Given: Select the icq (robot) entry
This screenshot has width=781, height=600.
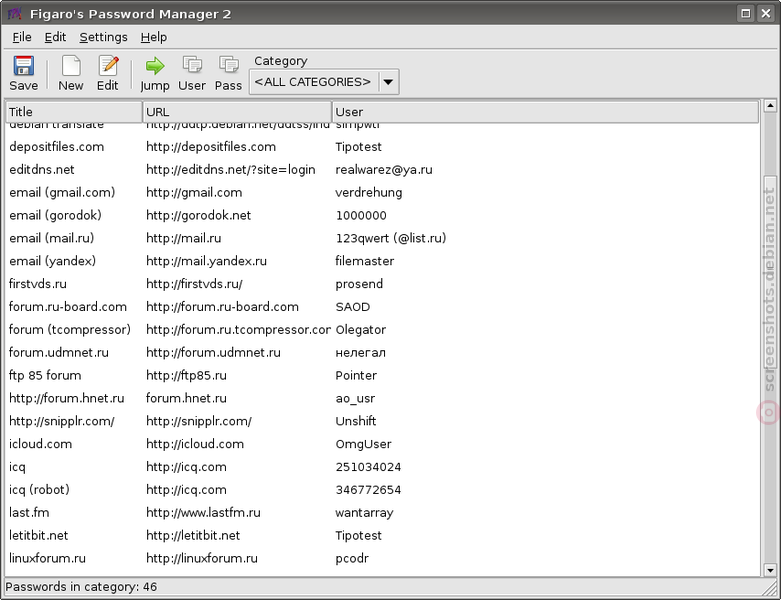Looking at the screenshot, I should click(383, 490).
